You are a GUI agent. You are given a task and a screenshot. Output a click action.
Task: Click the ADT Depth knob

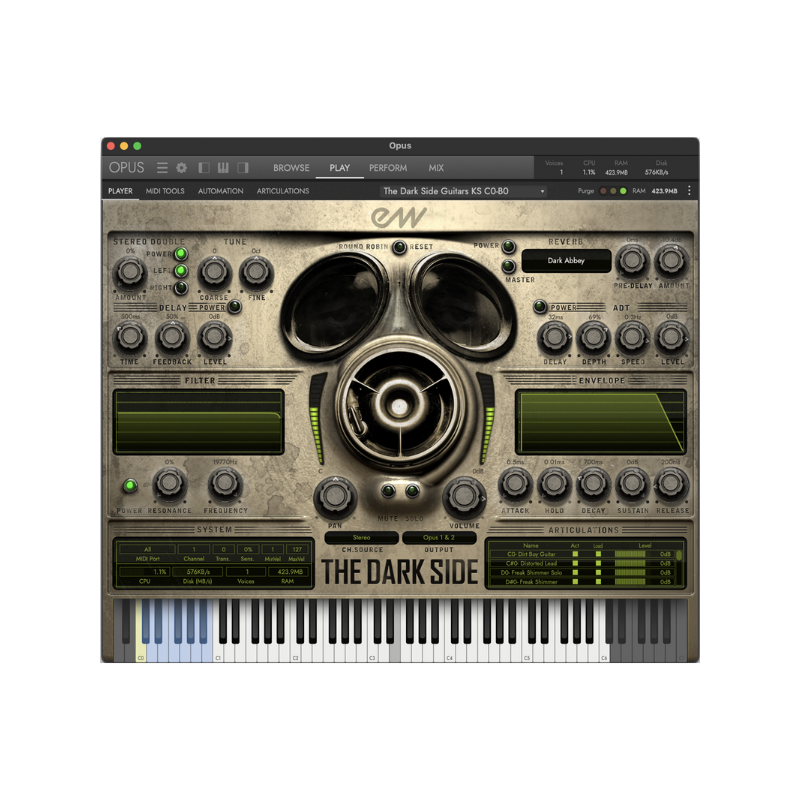click(593, 337)
